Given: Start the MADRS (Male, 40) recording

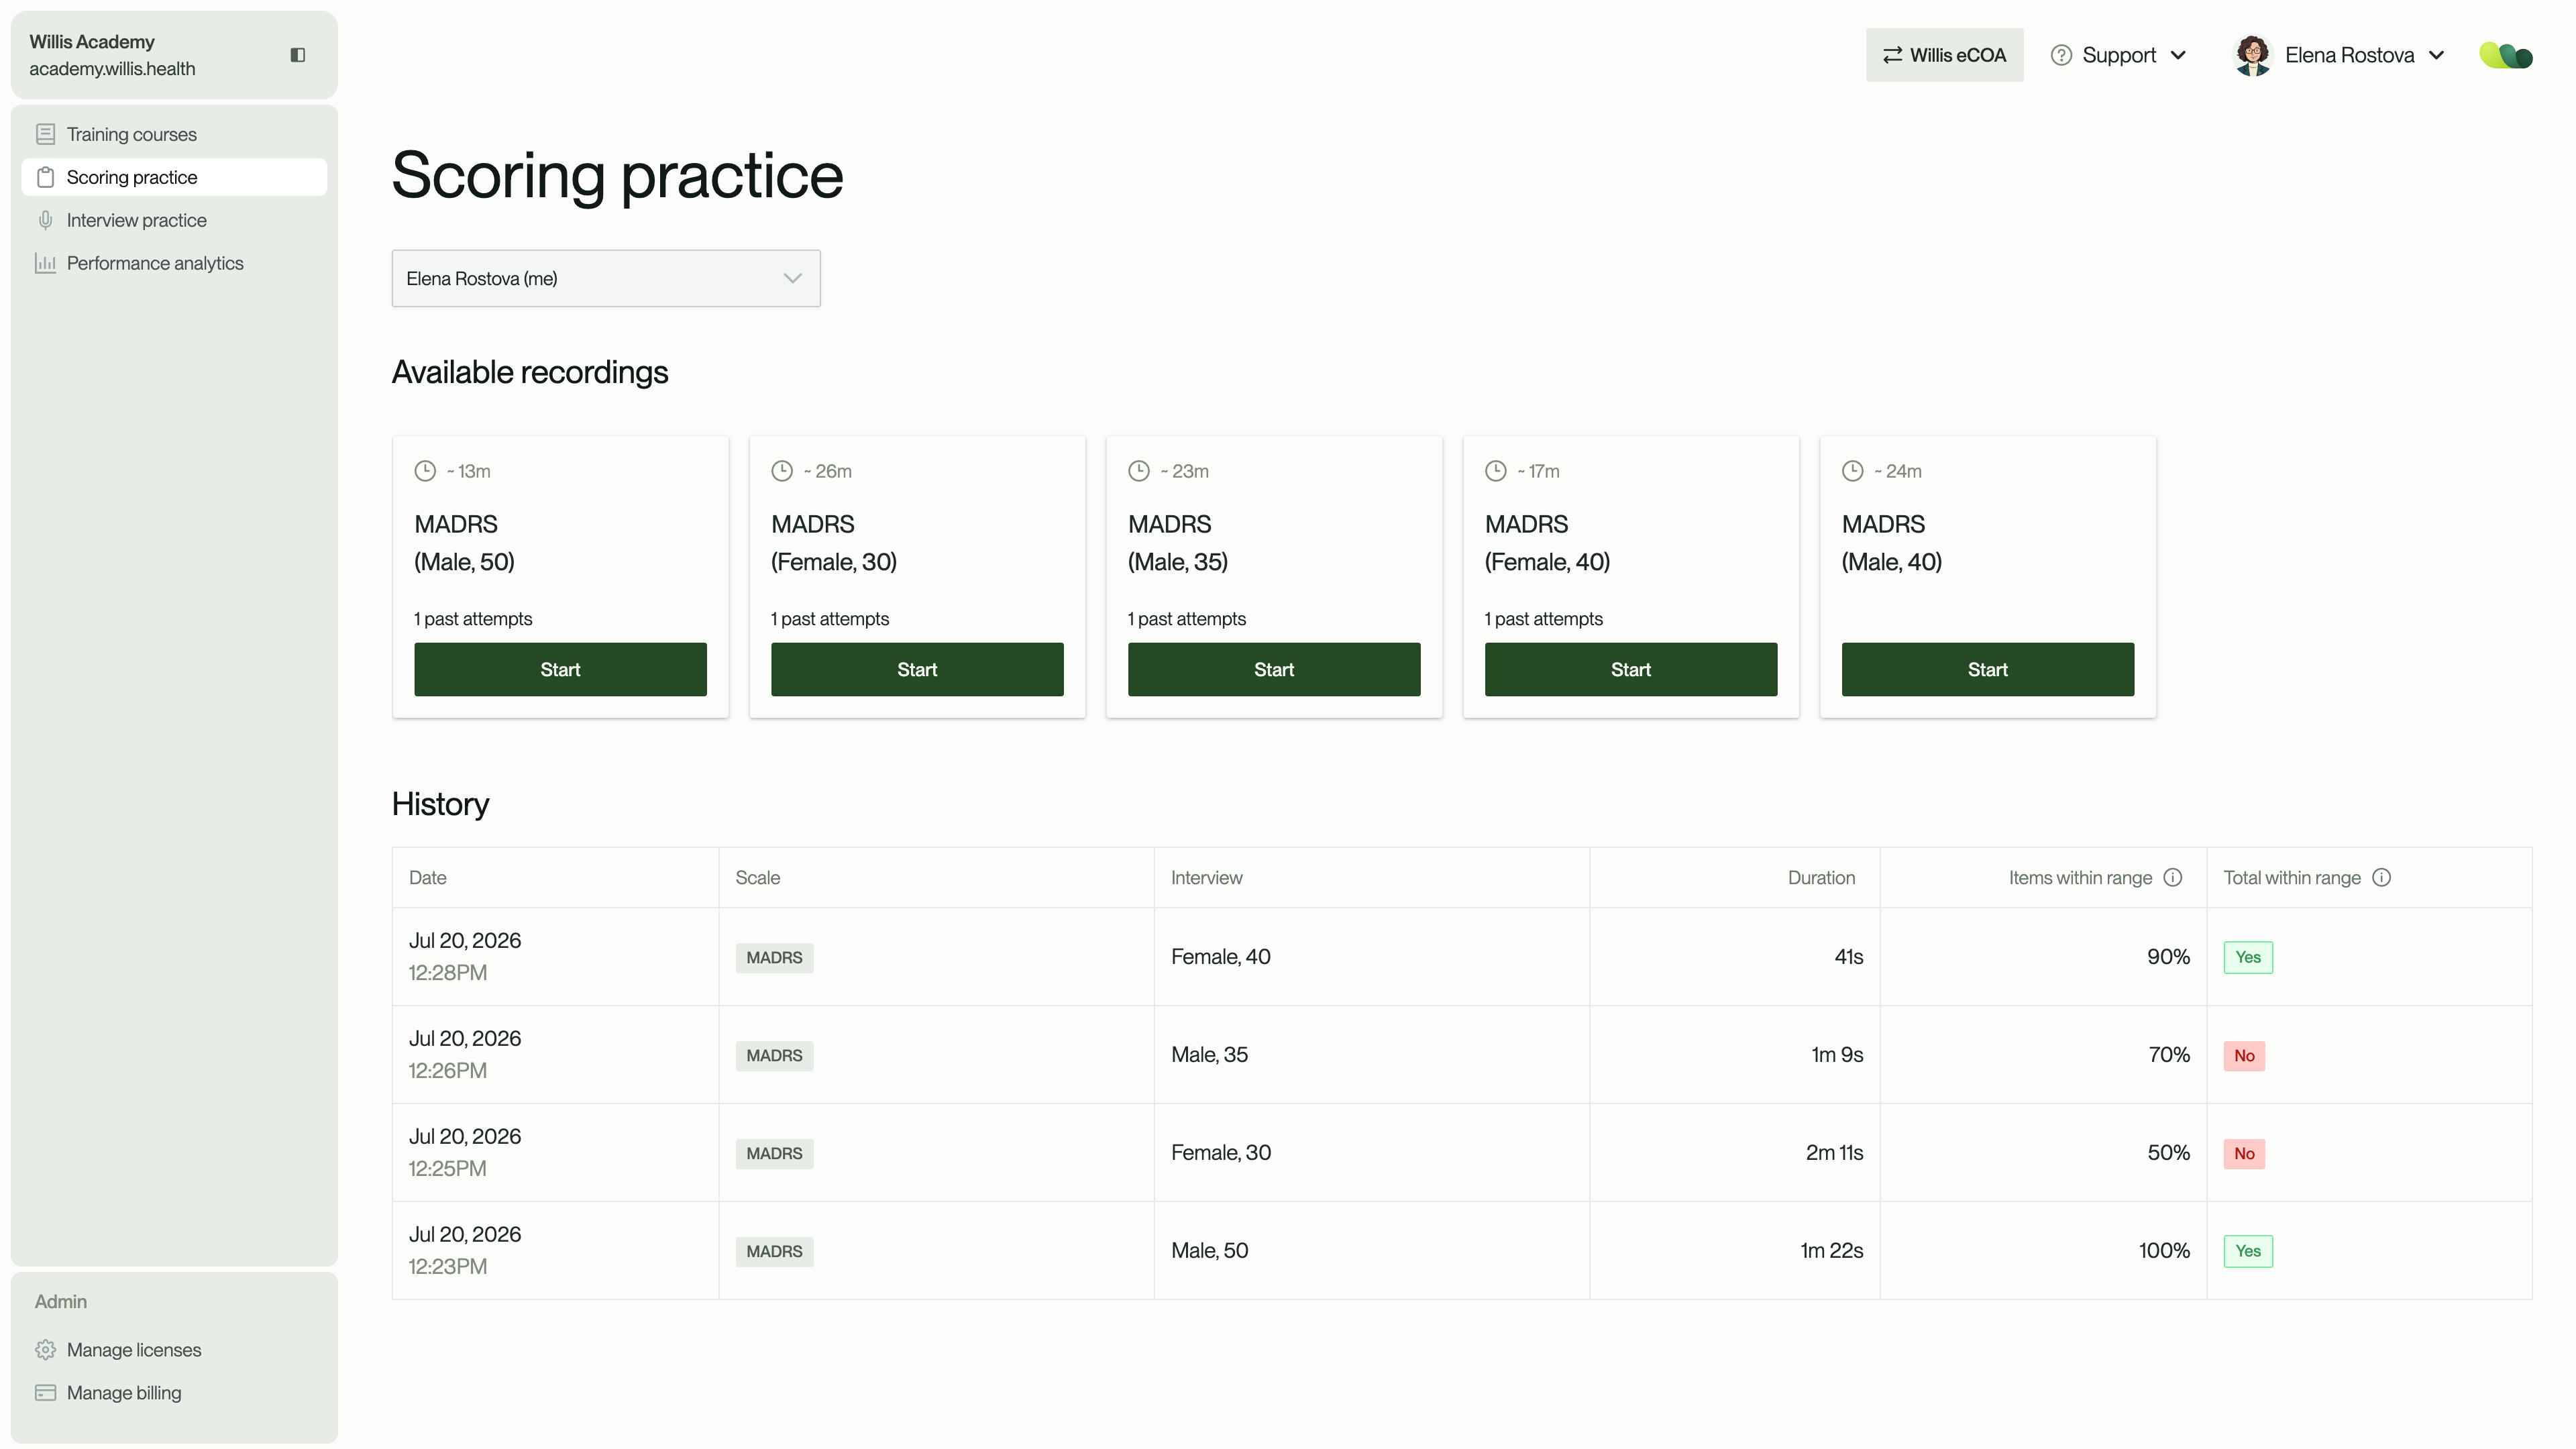Looking at the screenshot, I should coord(1988,670).
